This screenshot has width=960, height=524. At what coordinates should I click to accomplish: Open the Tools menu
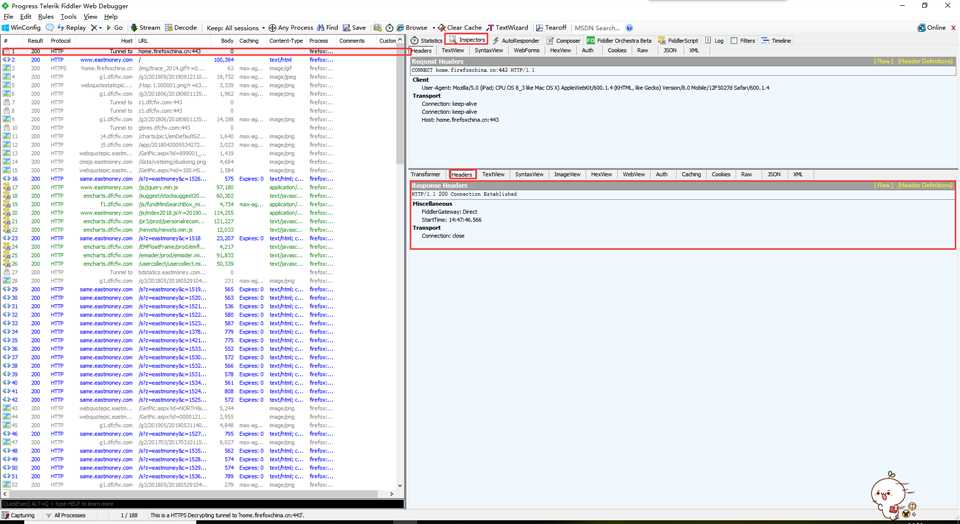click(69, 17)
